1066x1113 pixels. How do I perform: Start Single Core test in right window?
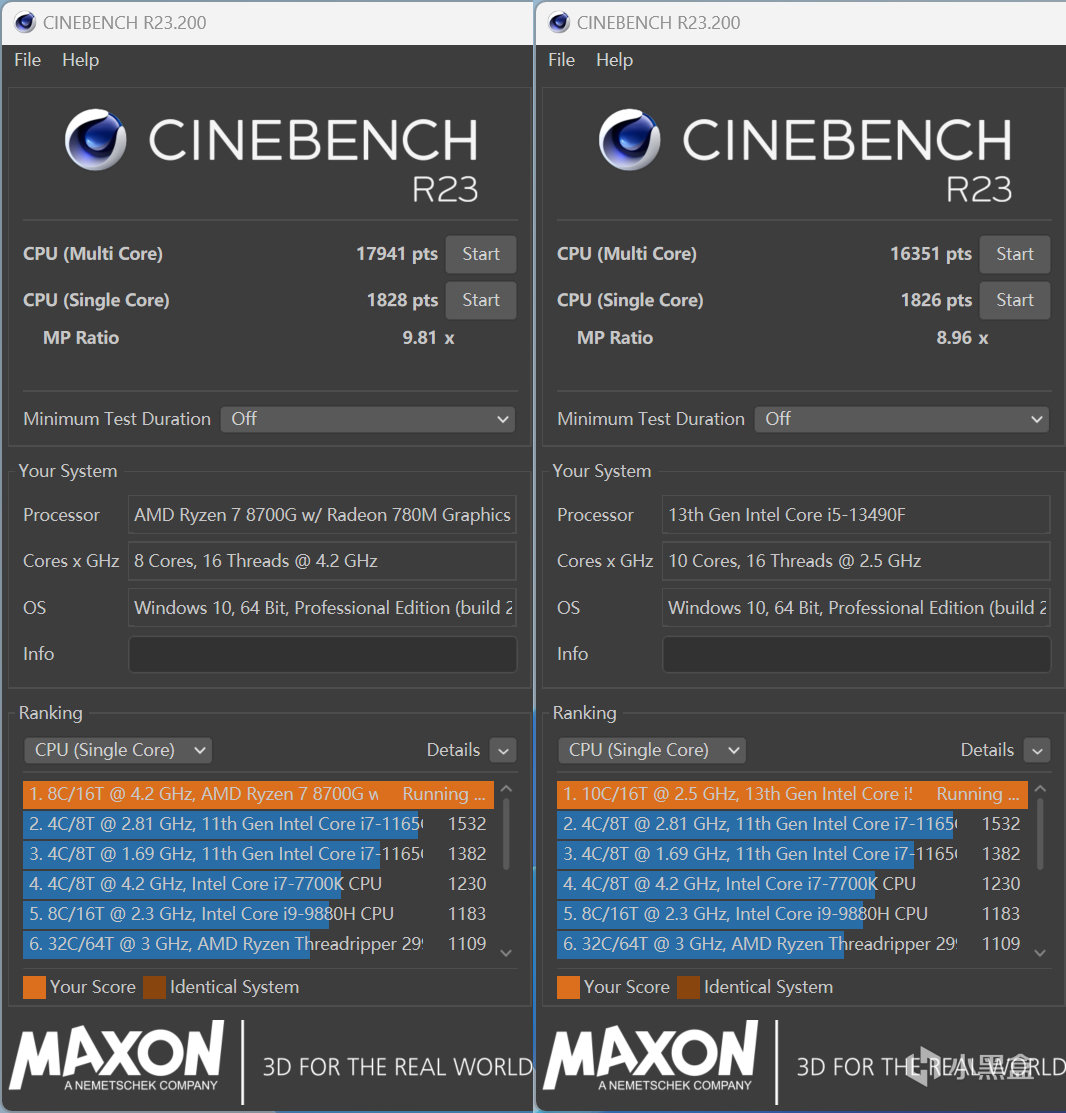(x=1014, y=300)
